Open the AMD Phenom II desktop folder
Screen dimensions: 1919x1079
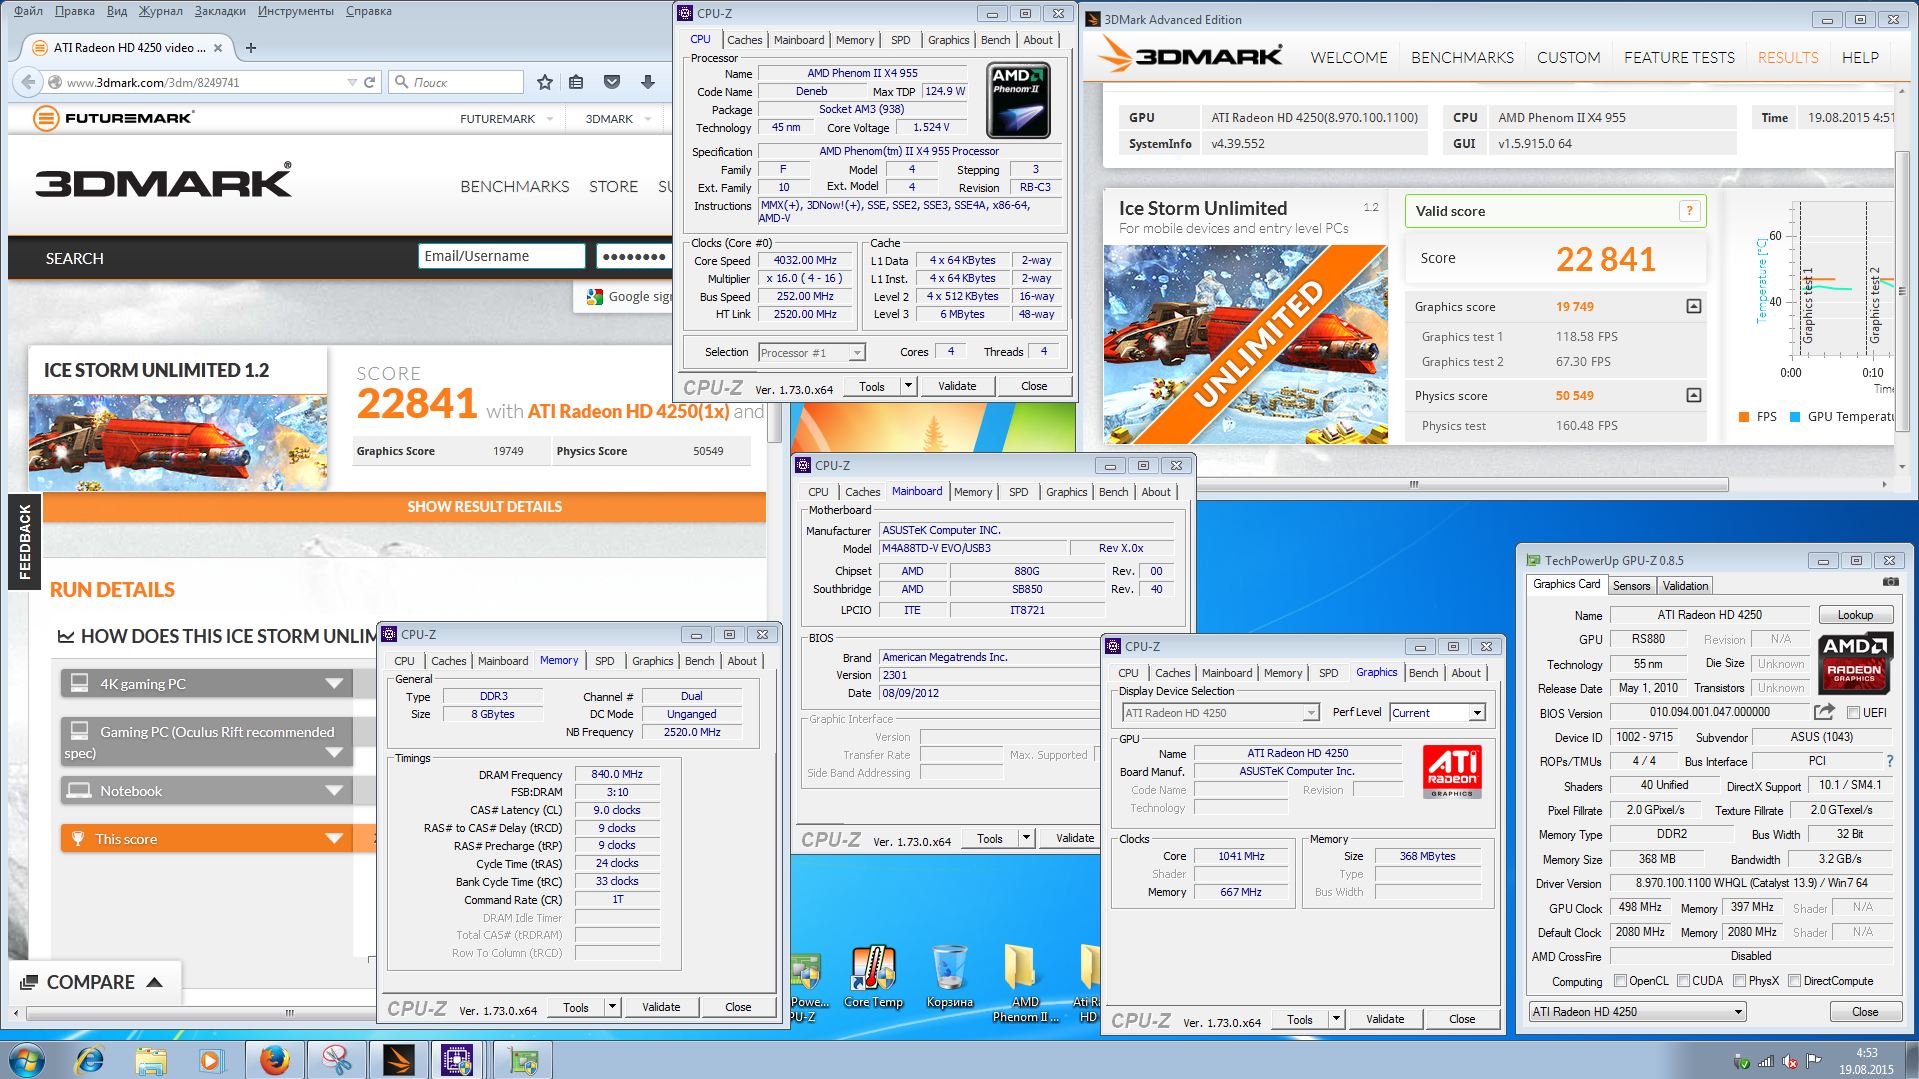tap(1025, 982)
